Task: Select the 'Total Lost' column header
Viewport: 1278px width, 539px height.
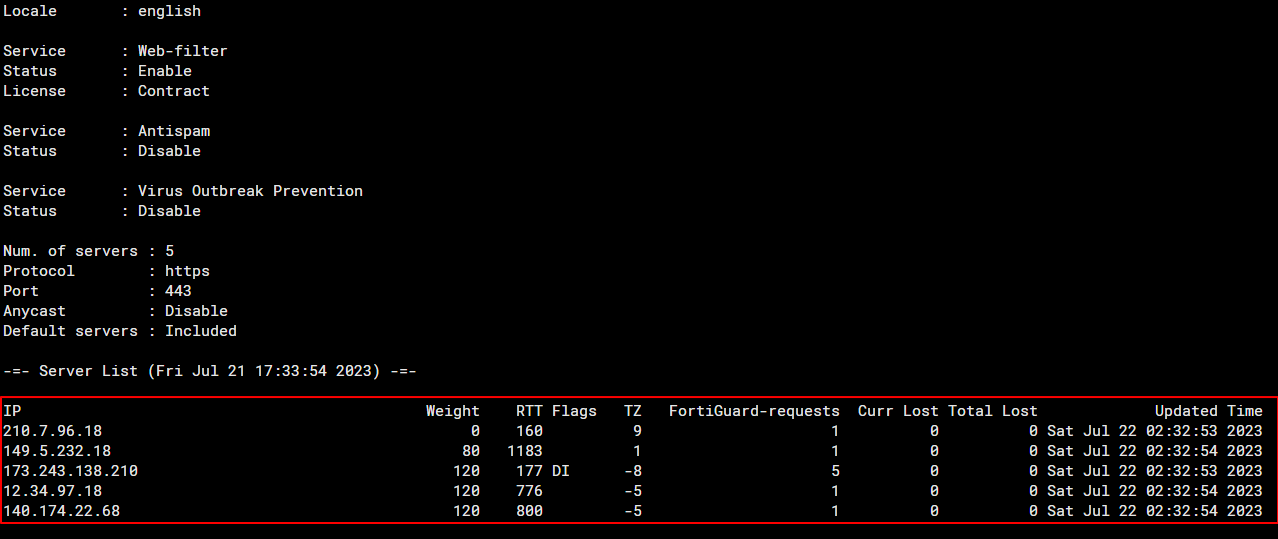Action: [x=993, y=411]
